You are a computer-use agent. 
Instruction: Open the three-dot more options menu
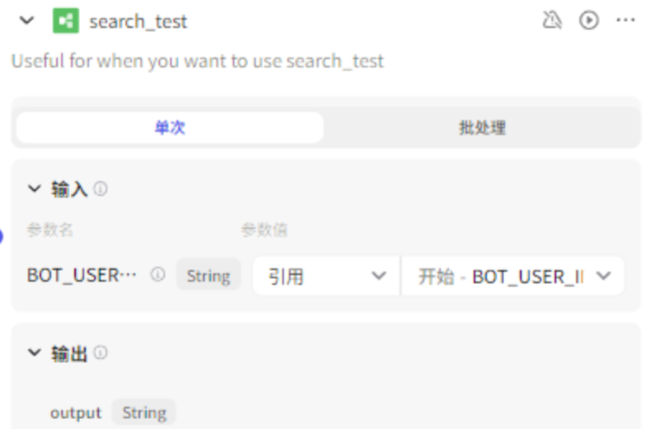[626, 20]
